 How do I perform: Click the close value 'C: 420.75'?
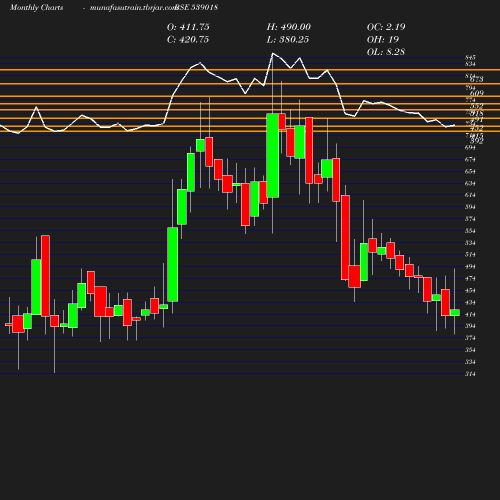(x=188, y=40)
